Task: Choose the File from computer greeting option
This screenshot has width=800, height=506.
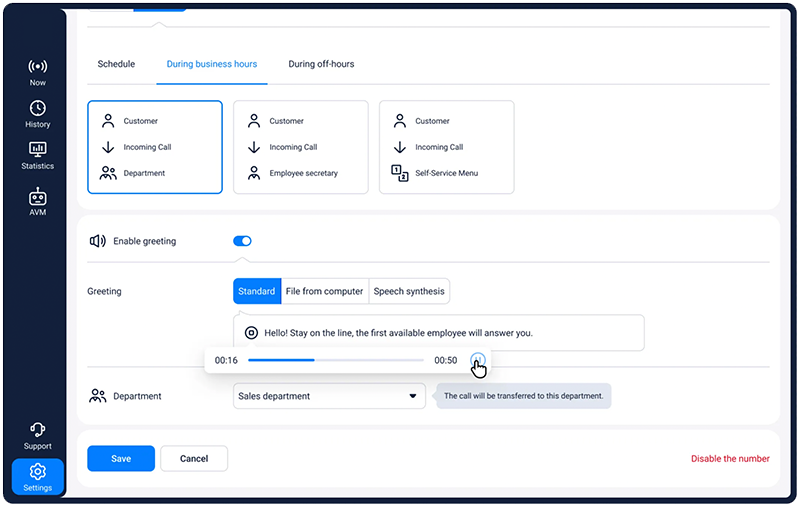Action: coord(325,291)
